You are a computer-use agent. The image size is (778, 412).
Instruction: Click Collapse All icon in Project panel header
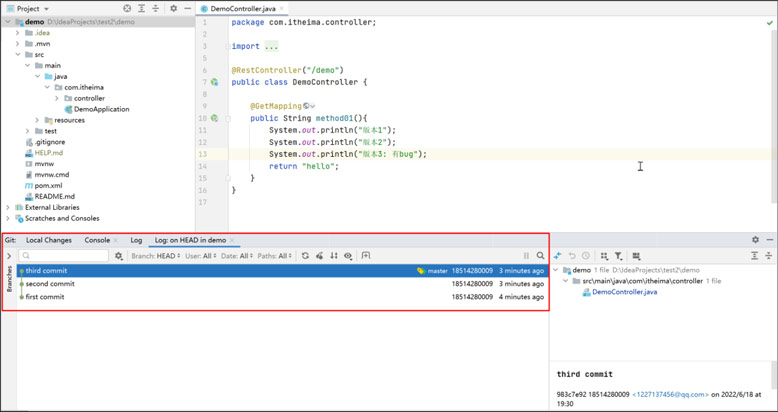pyautogui.click(x=156, y=8)
